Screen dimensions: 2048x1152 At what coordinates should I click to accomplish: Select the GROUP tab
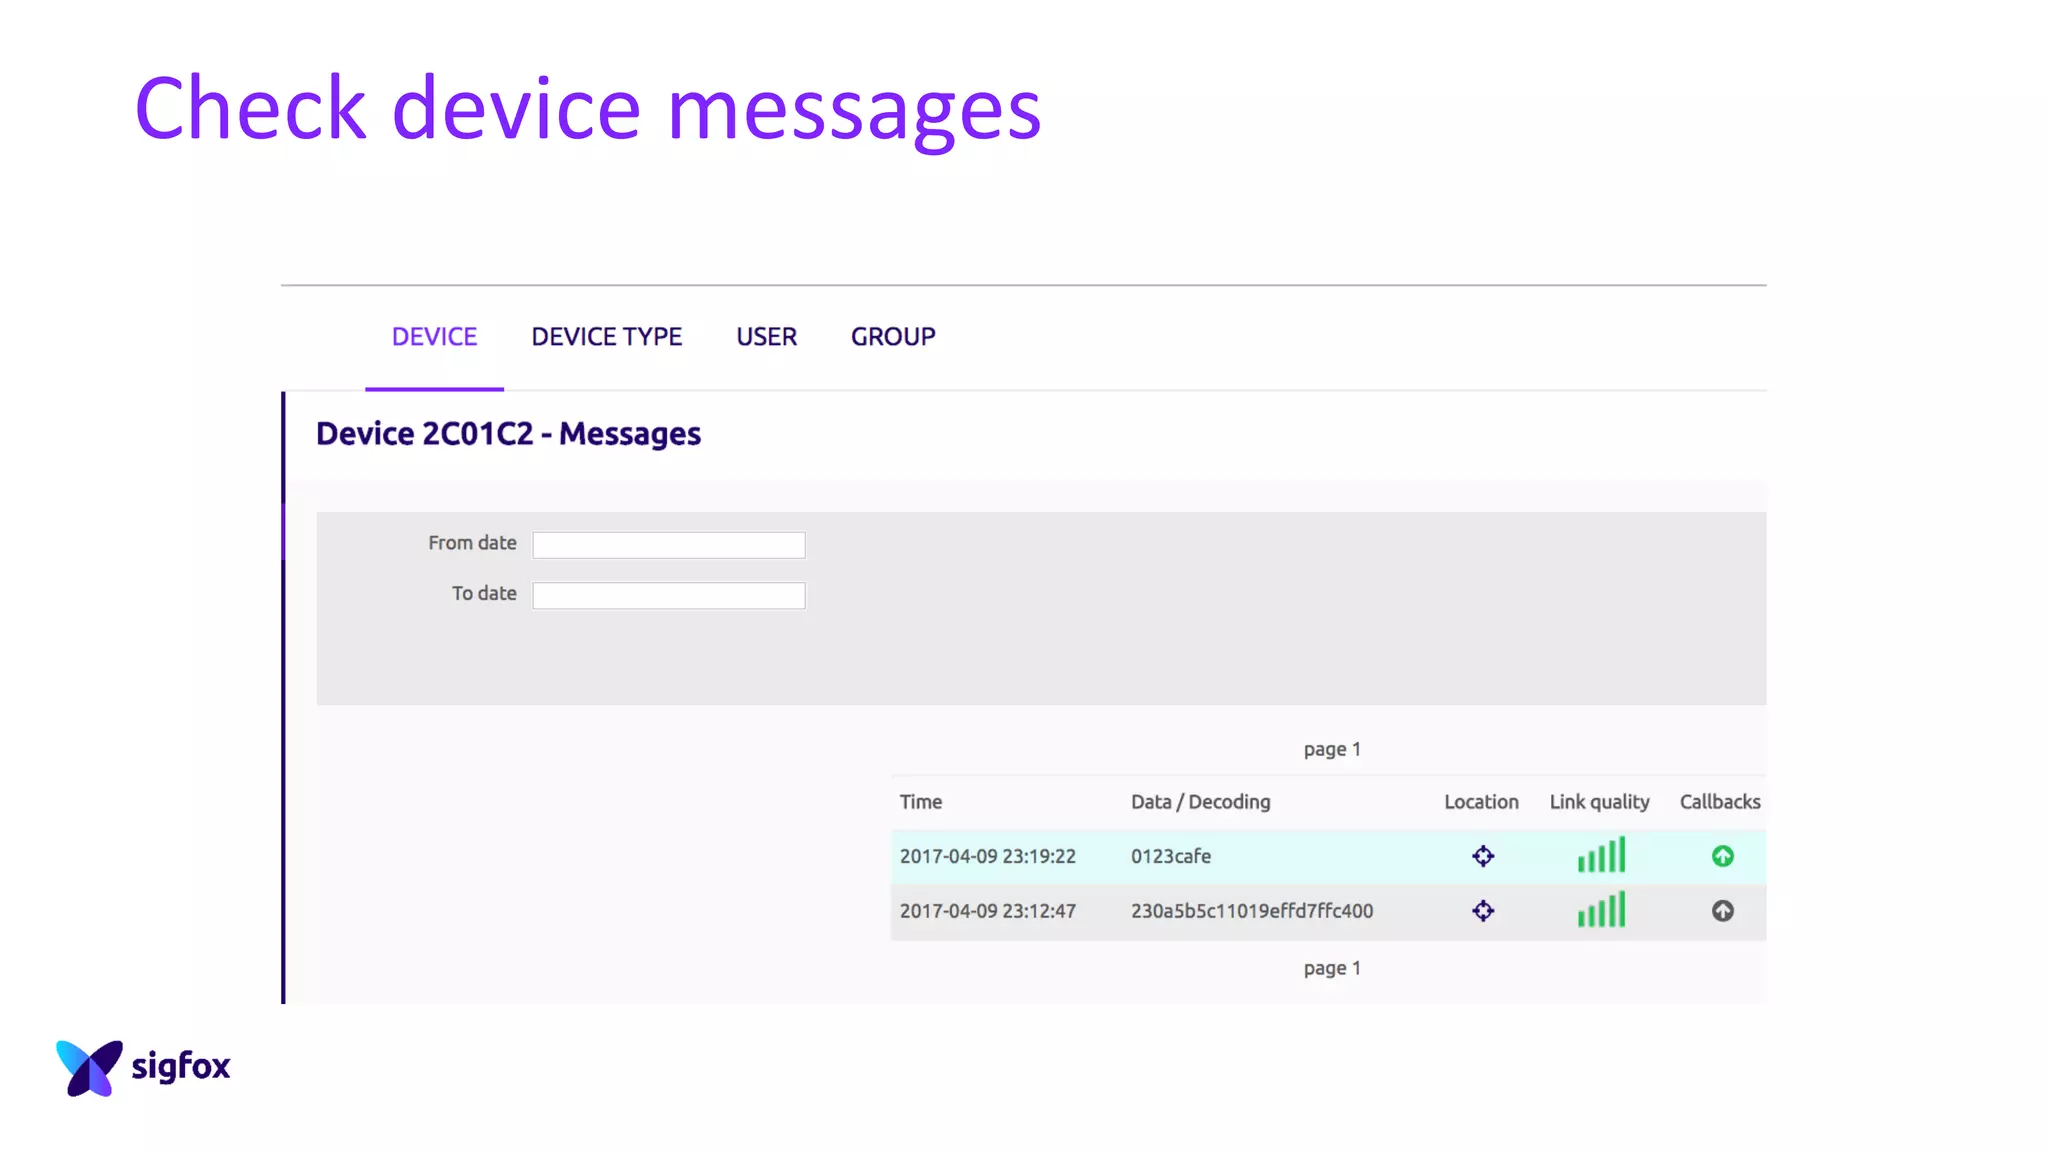(x=893, y=337)
